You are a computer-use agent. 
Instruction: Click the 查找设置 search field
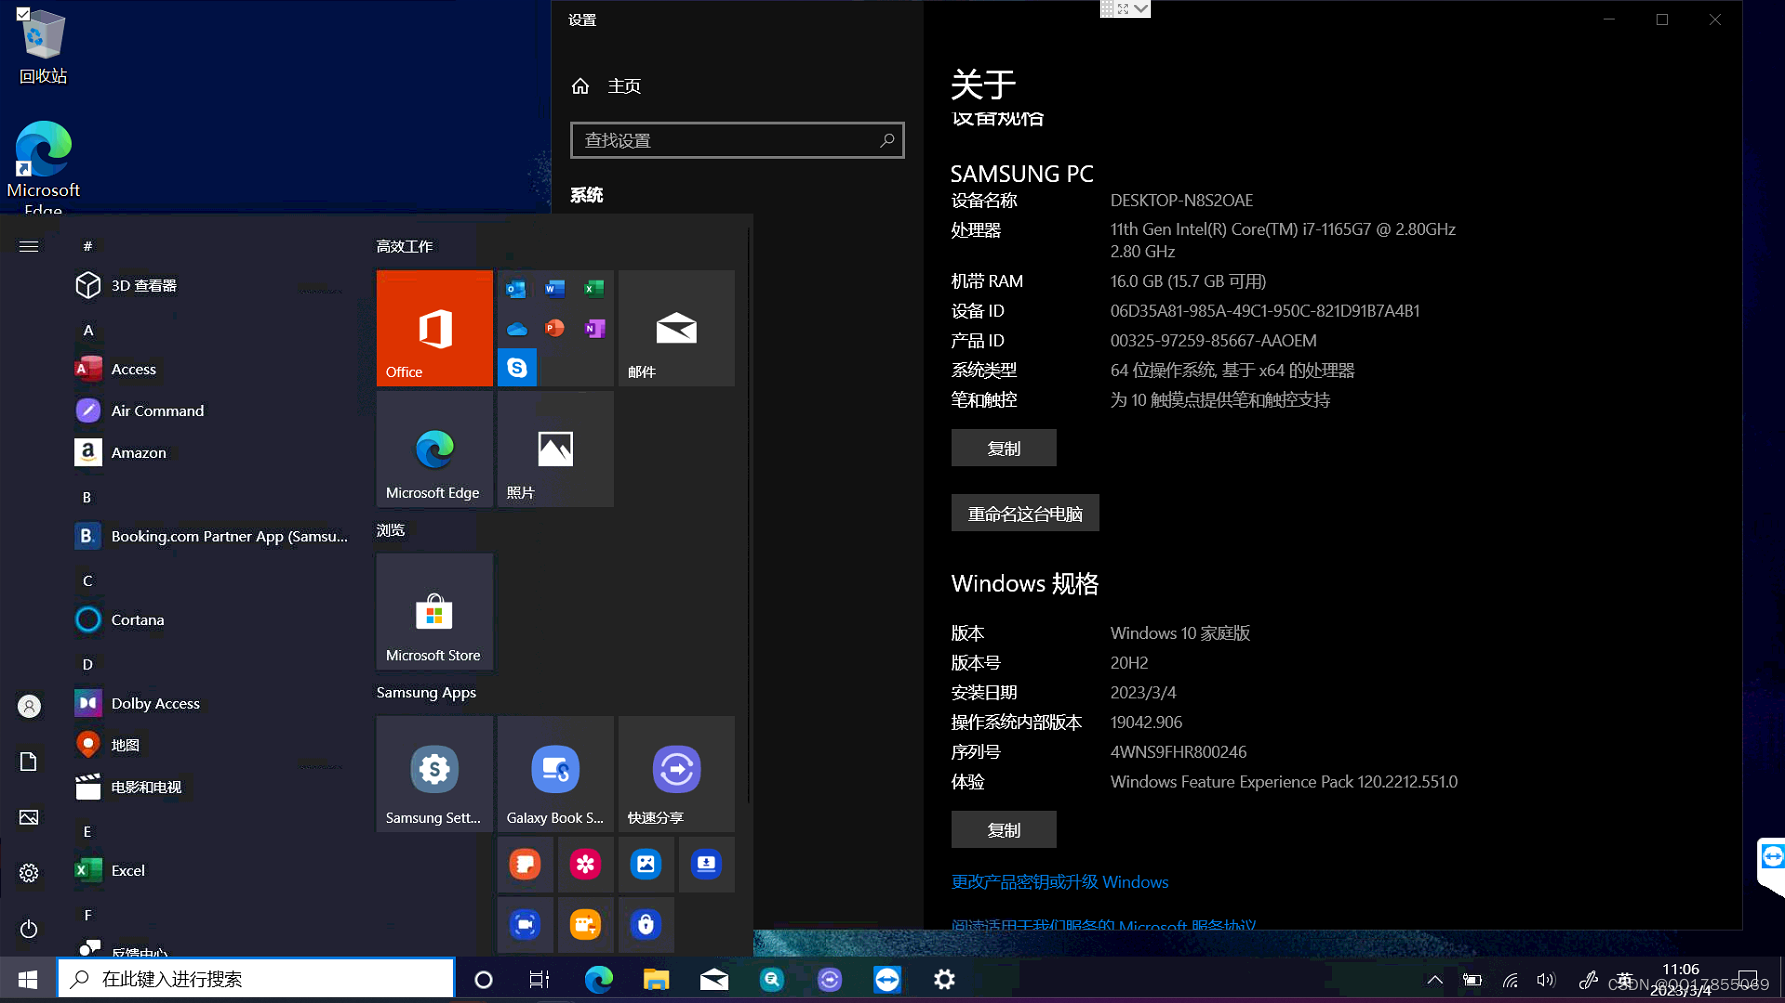pyautogui.click(x=737, y=140)
